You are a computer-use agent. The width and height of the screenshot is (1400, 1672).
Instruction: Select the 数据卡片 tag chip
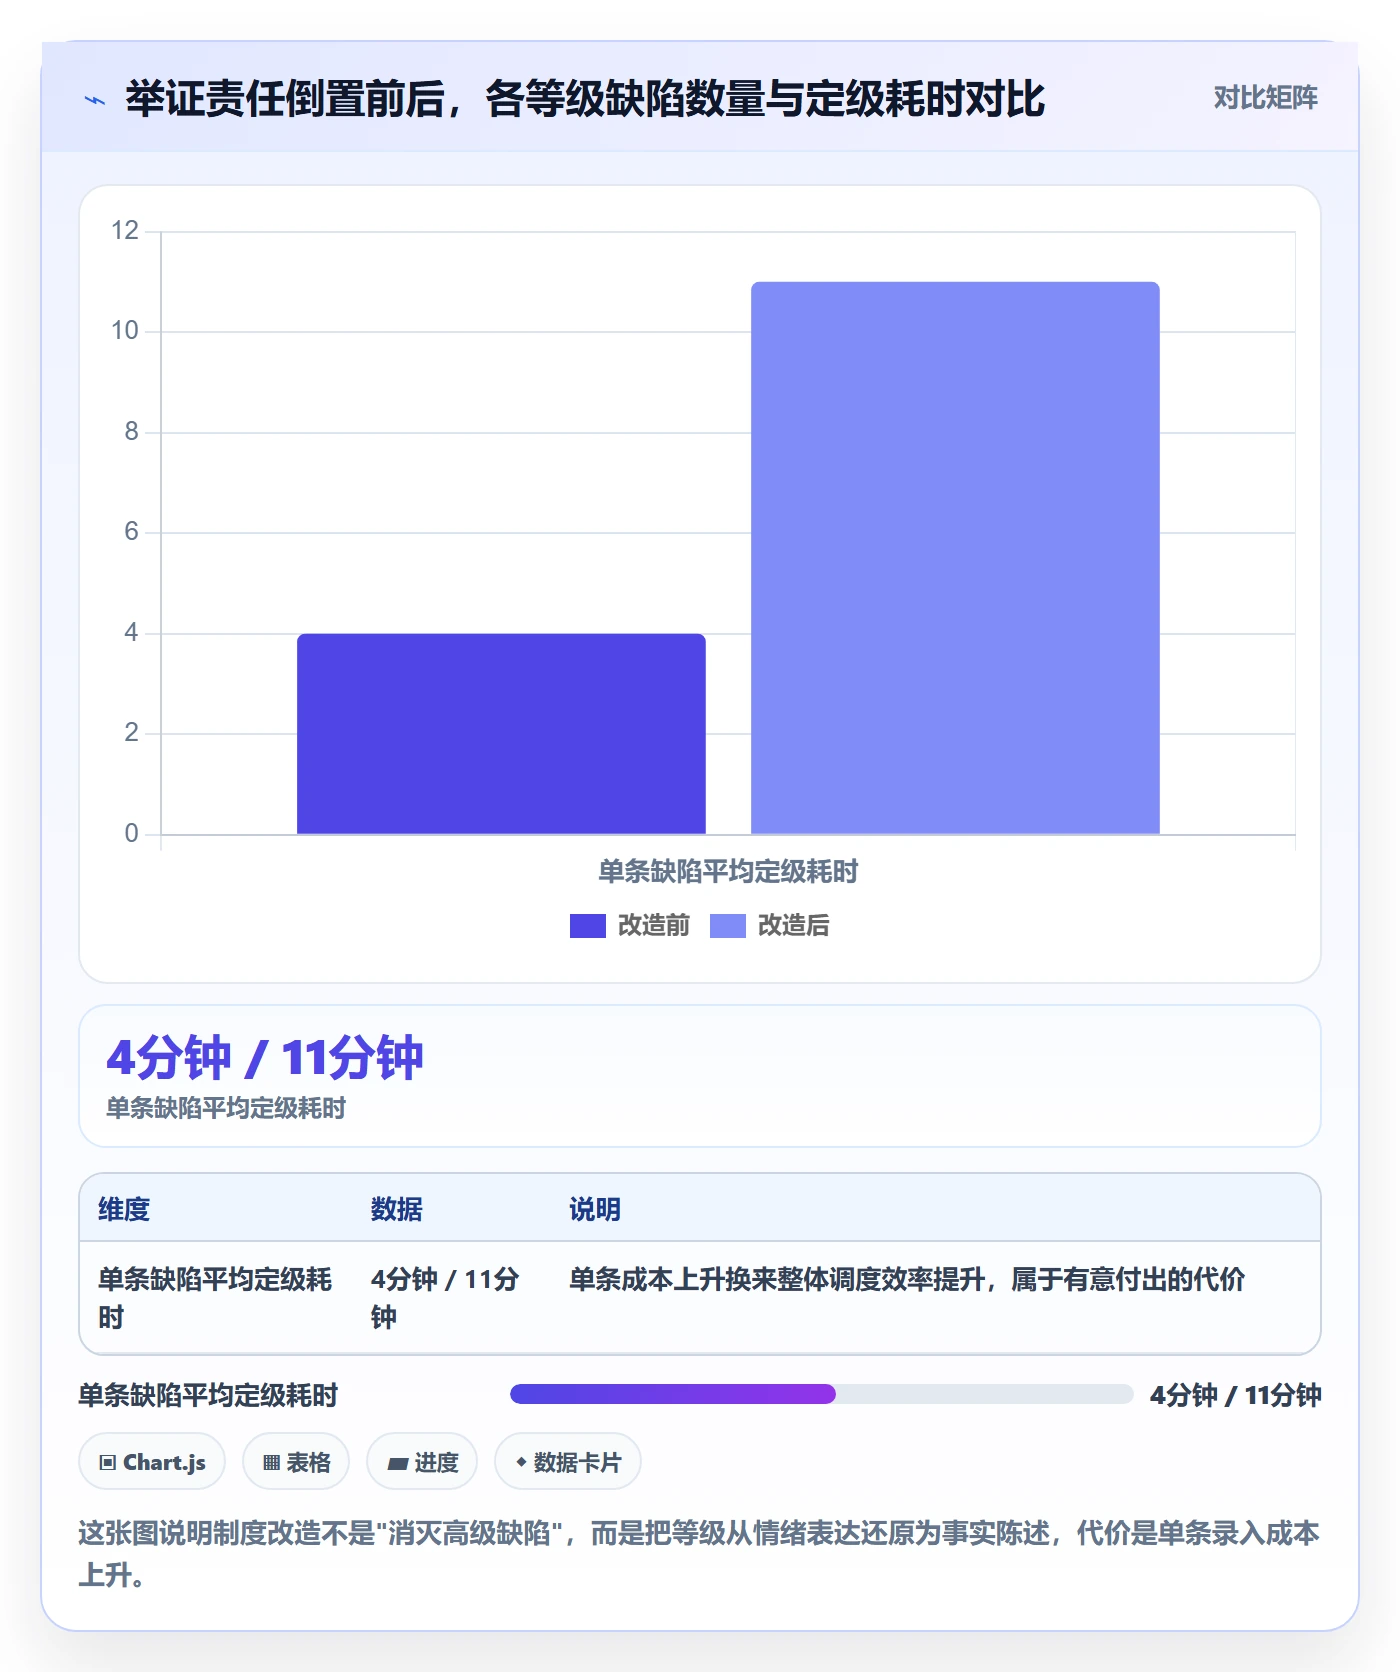tap(568, 1462)
